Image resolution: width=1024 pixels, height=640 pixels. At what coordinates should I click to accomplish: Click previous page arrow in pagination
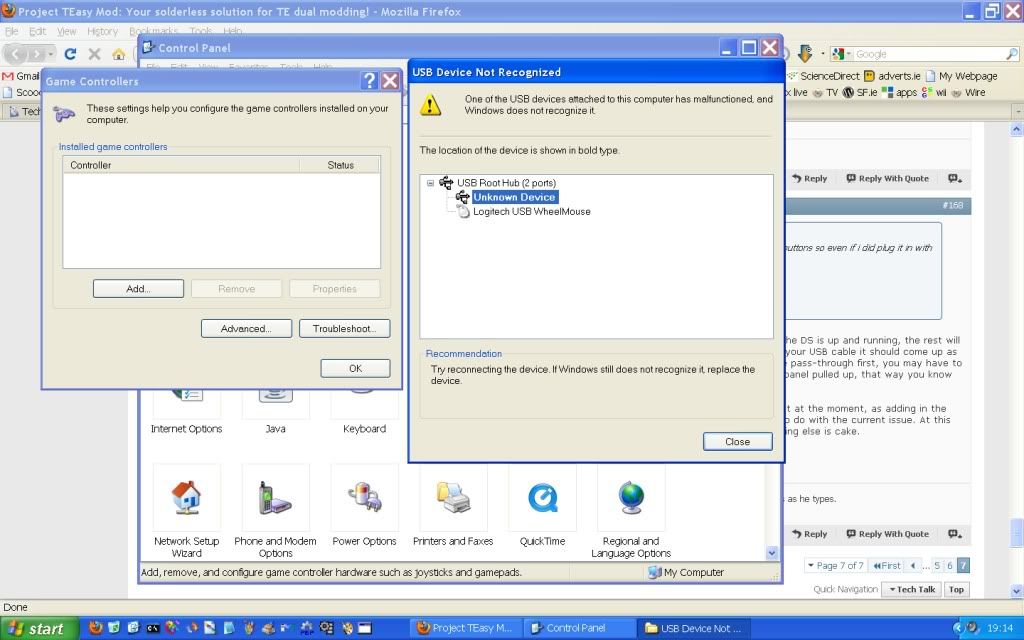coord(913,566)
